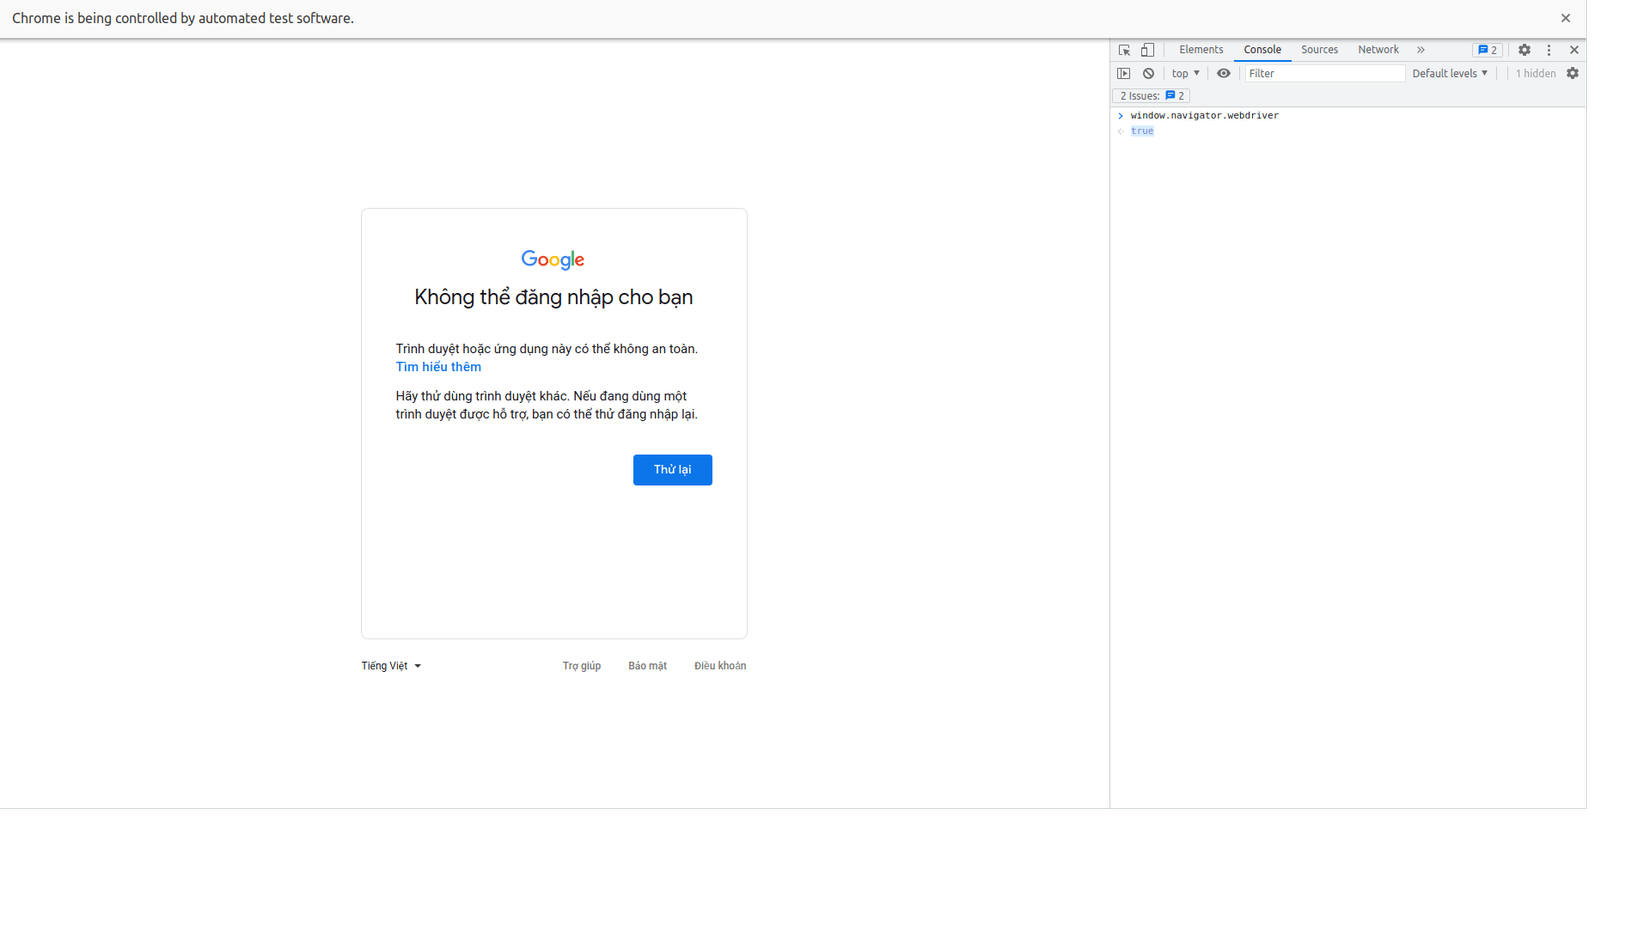
Task: Open the 'top' JavaScript context dropdown
Action: pos(1184,73)
